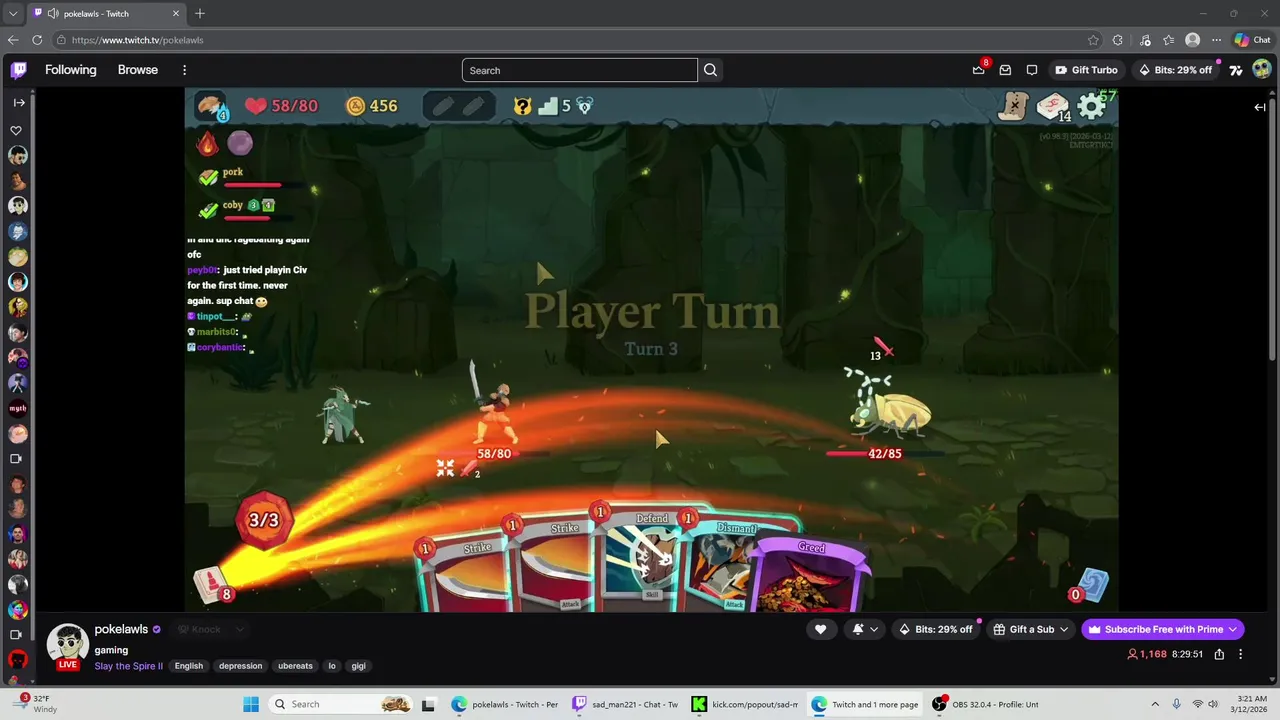
Task: Bookmark this page with the star icon
Action: pyautogui.click(x=1093, y=40)
